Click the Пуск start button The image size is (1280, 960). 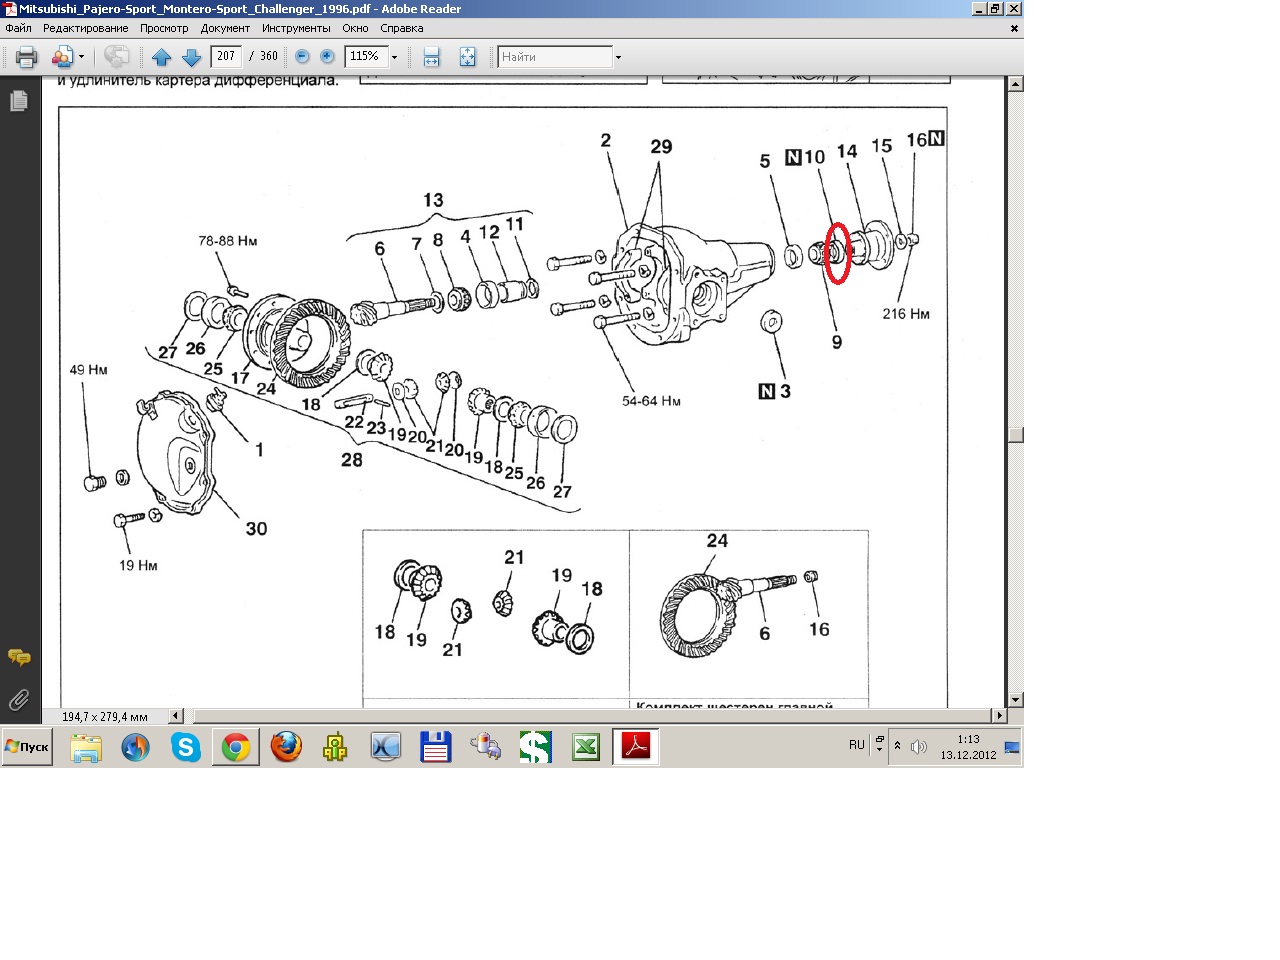pos(27,747)
